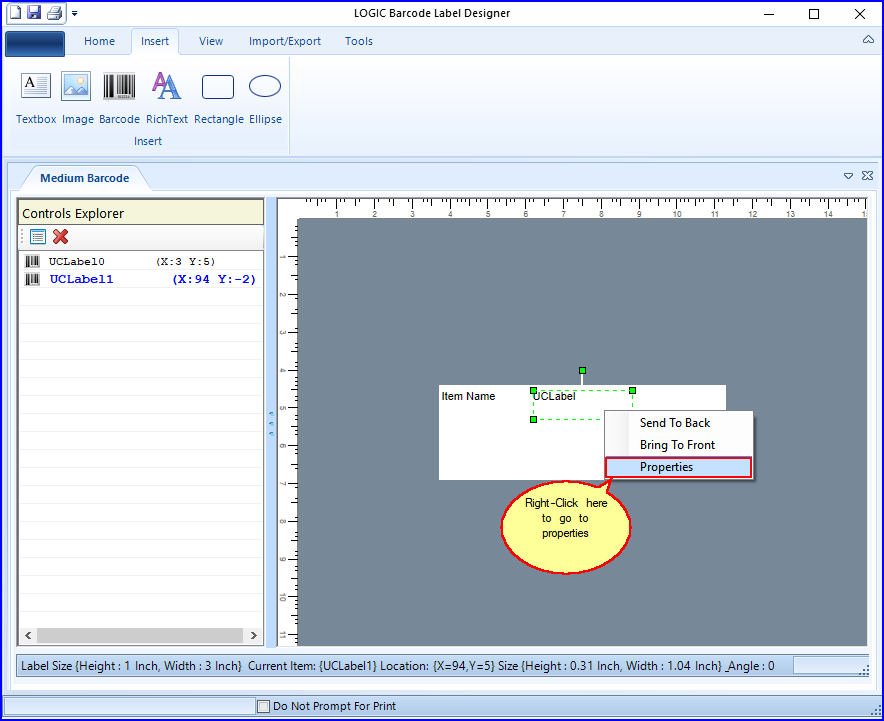The image size is (884, 721).
Task: Click the Insert group label in ribbon
Action: pos(148,141)
